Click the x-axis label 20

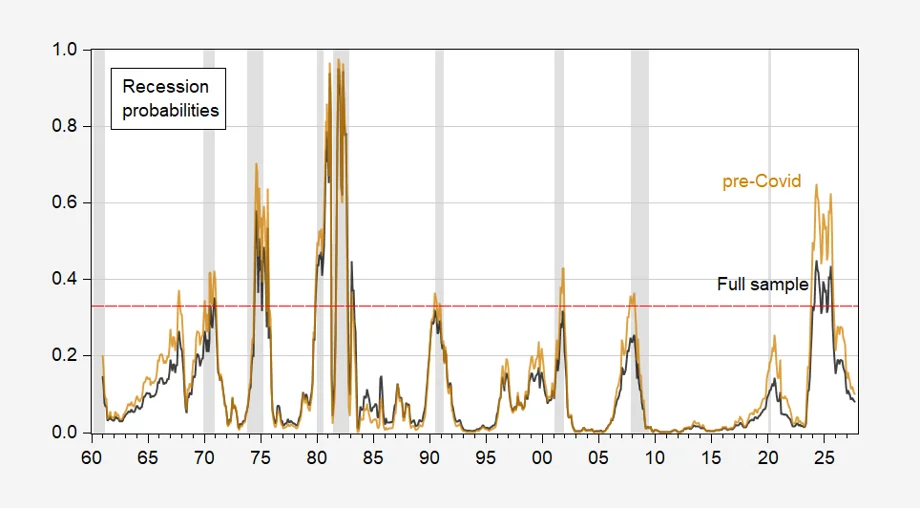pyautogui.click(x=768, y=458)
